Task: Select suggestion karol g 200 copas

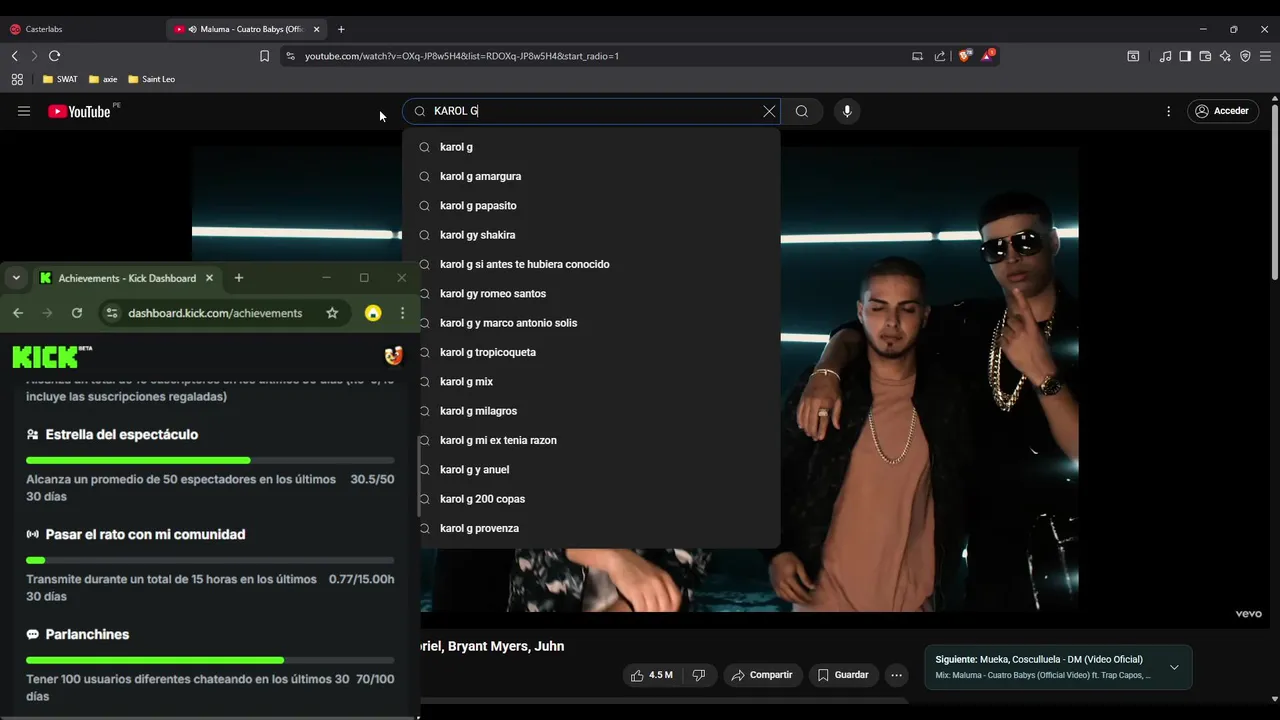Action: pos(591,499)
